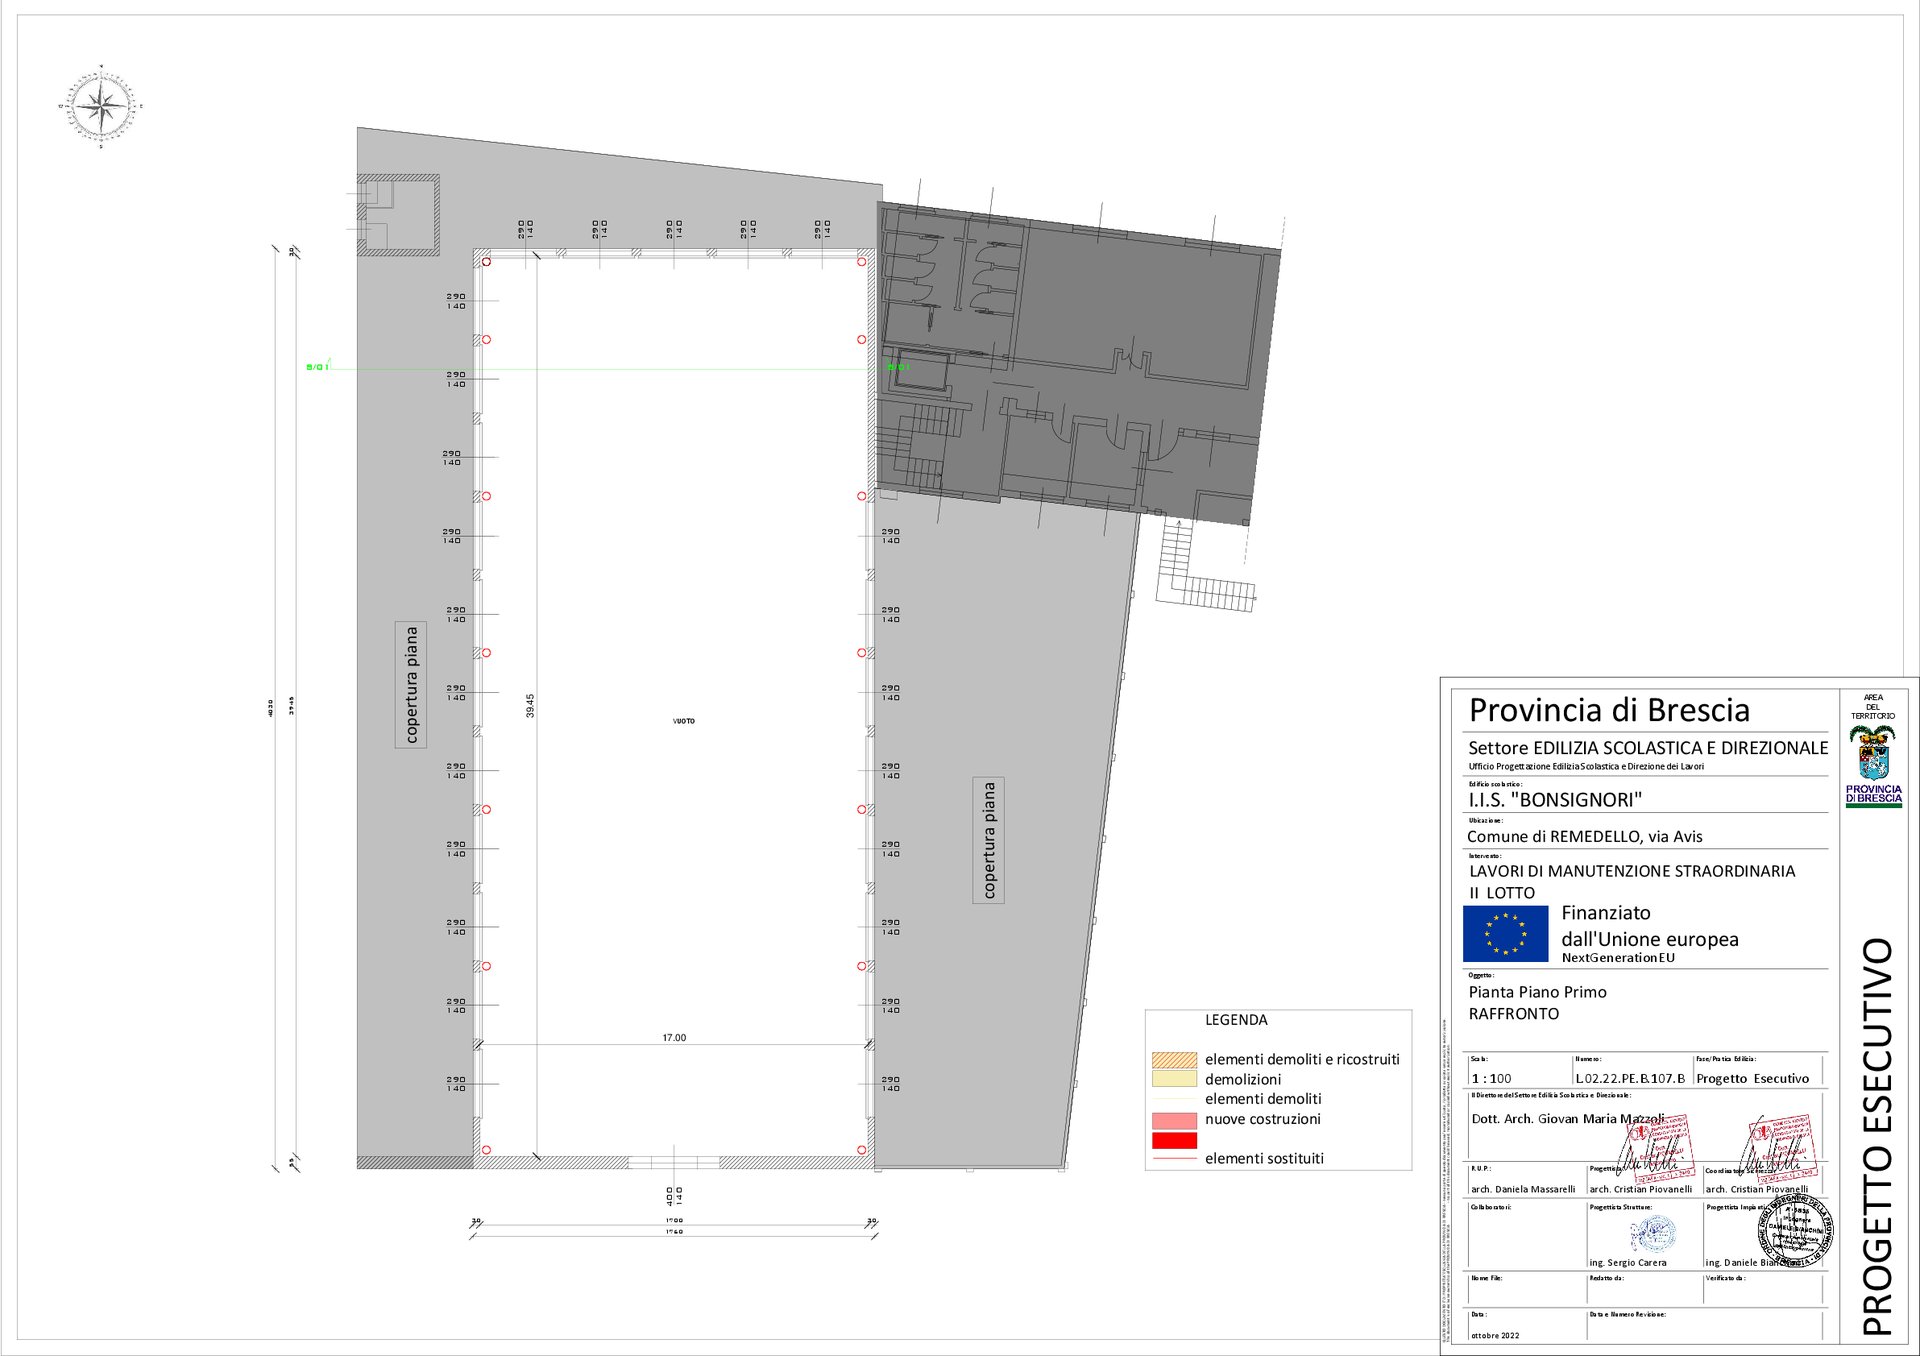Click the green section marker on left

(317, 367)
